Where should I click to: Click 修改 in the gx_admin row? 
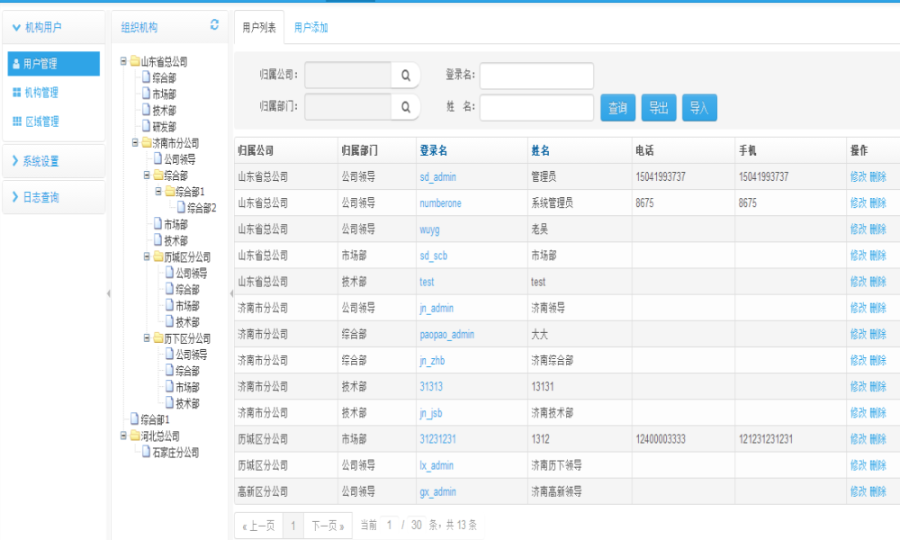[x=858, y=492]
